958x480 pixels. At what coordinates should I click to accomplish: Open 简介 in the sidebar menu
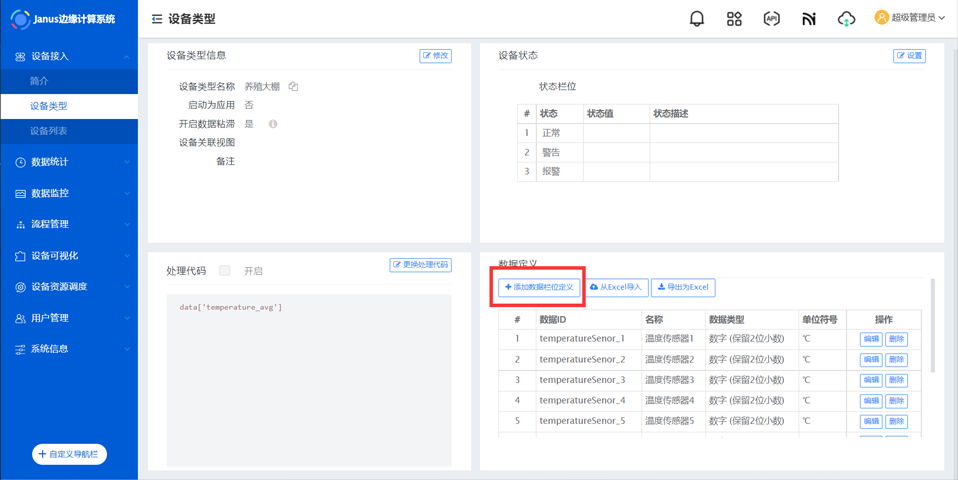click(x=39, y=81)
